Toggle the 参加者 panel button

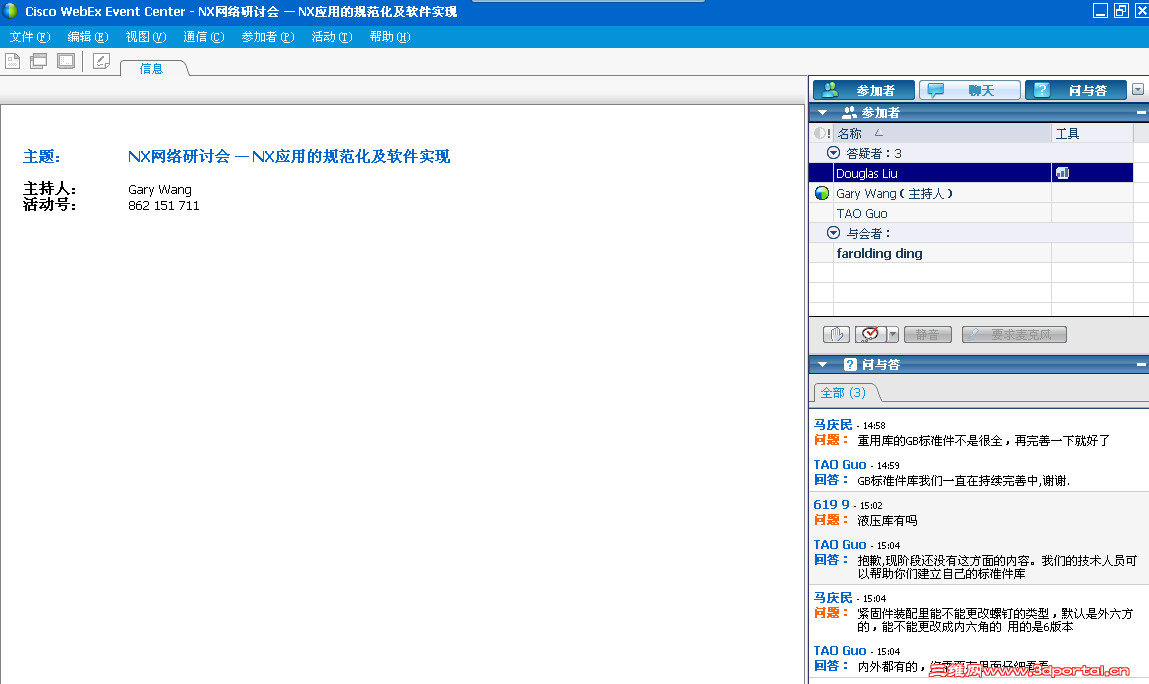tap(863, 90)
